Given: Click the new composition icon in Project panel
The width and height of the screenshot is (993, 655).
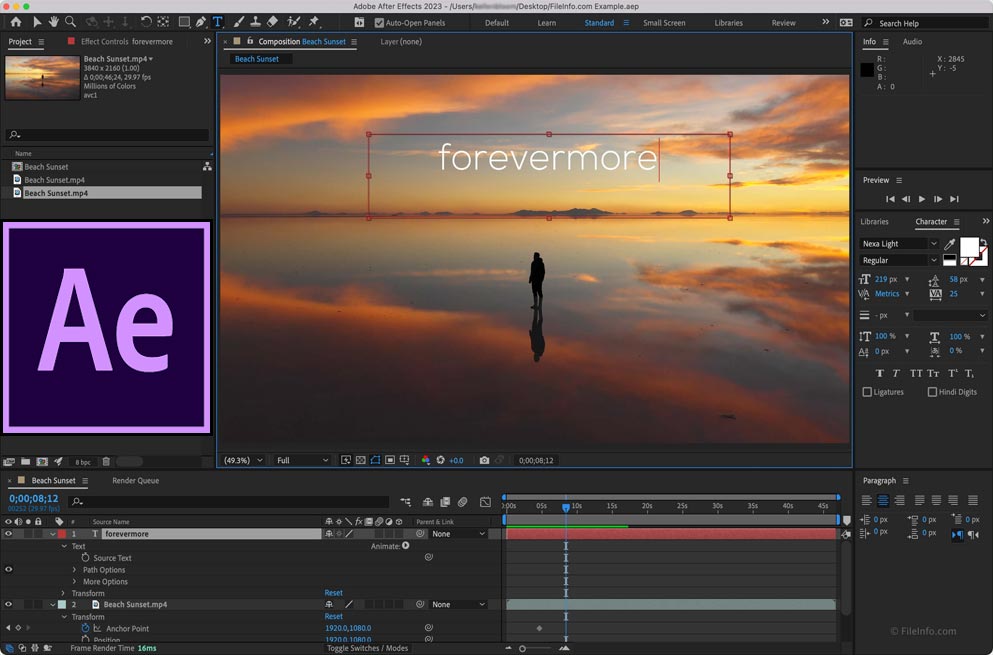Looking at the screenshot, I should 42,462.
